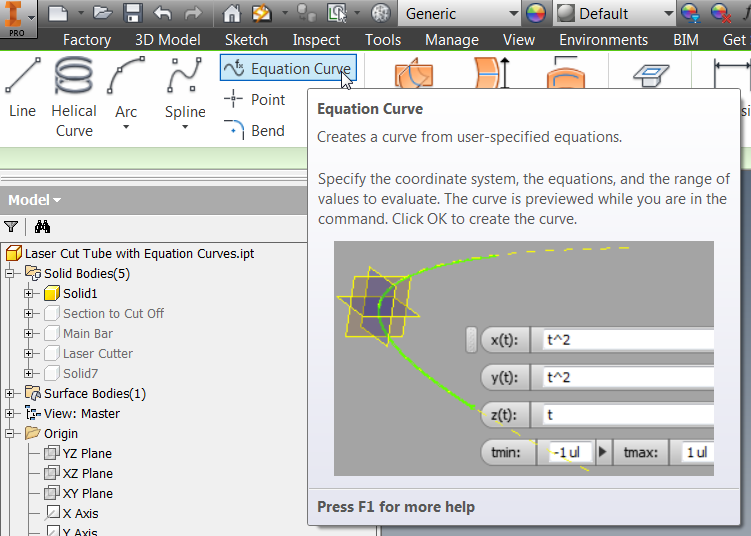Click the plane with box ribbon icon
751x536 pixels.
click(x=650, y=75)
